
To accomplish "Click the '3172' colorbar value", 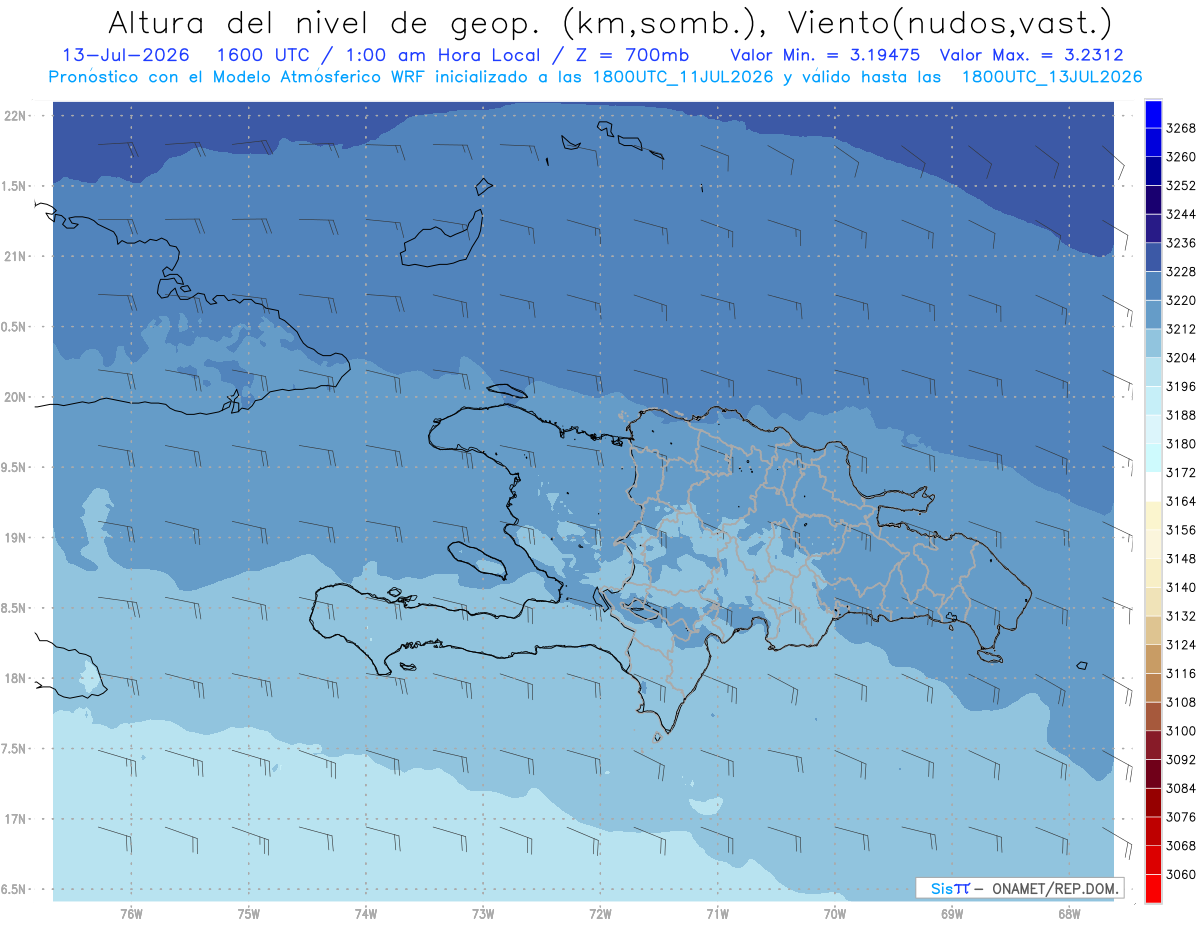I will pyautogui.click(x=1181, y=472).
